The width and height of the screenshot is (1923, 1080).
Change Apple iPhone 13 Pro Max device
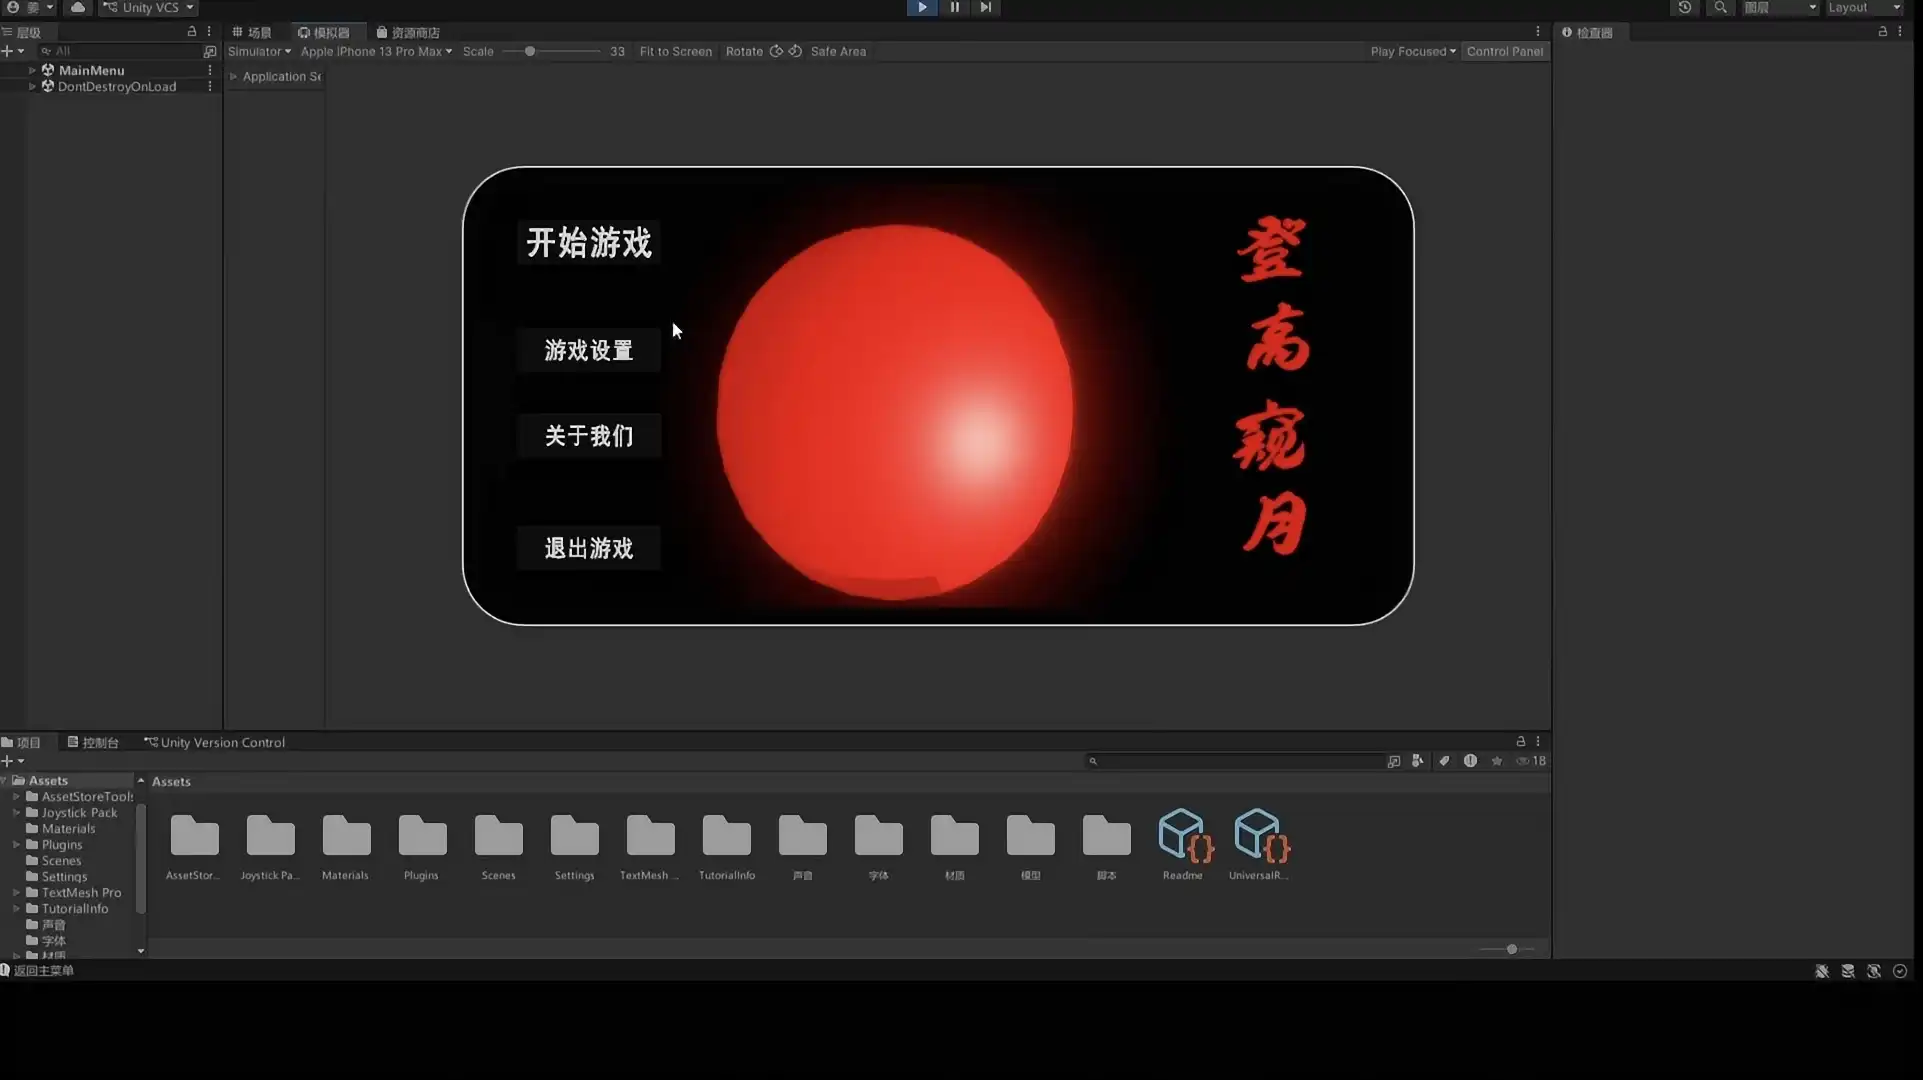(376, 51)
